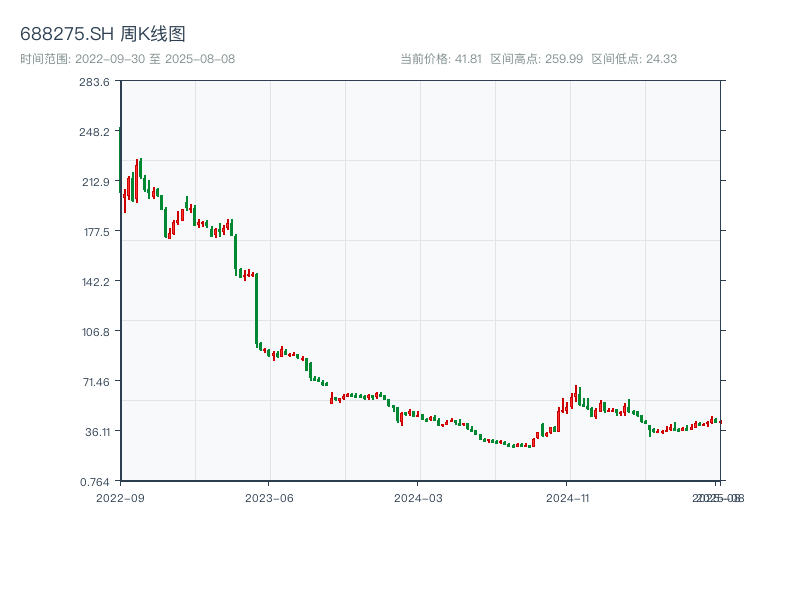Screen dimensions: 800x600
Task: Click the 248.2 y-axis label
Action: point(95,132)
